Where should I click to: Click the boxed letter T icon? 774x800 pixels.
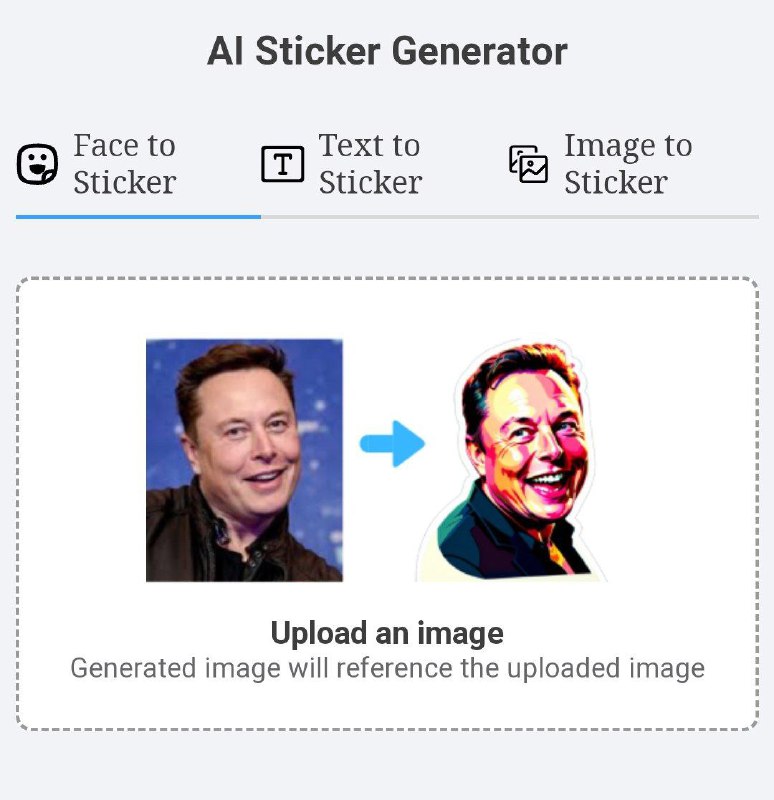coord(283,164)
